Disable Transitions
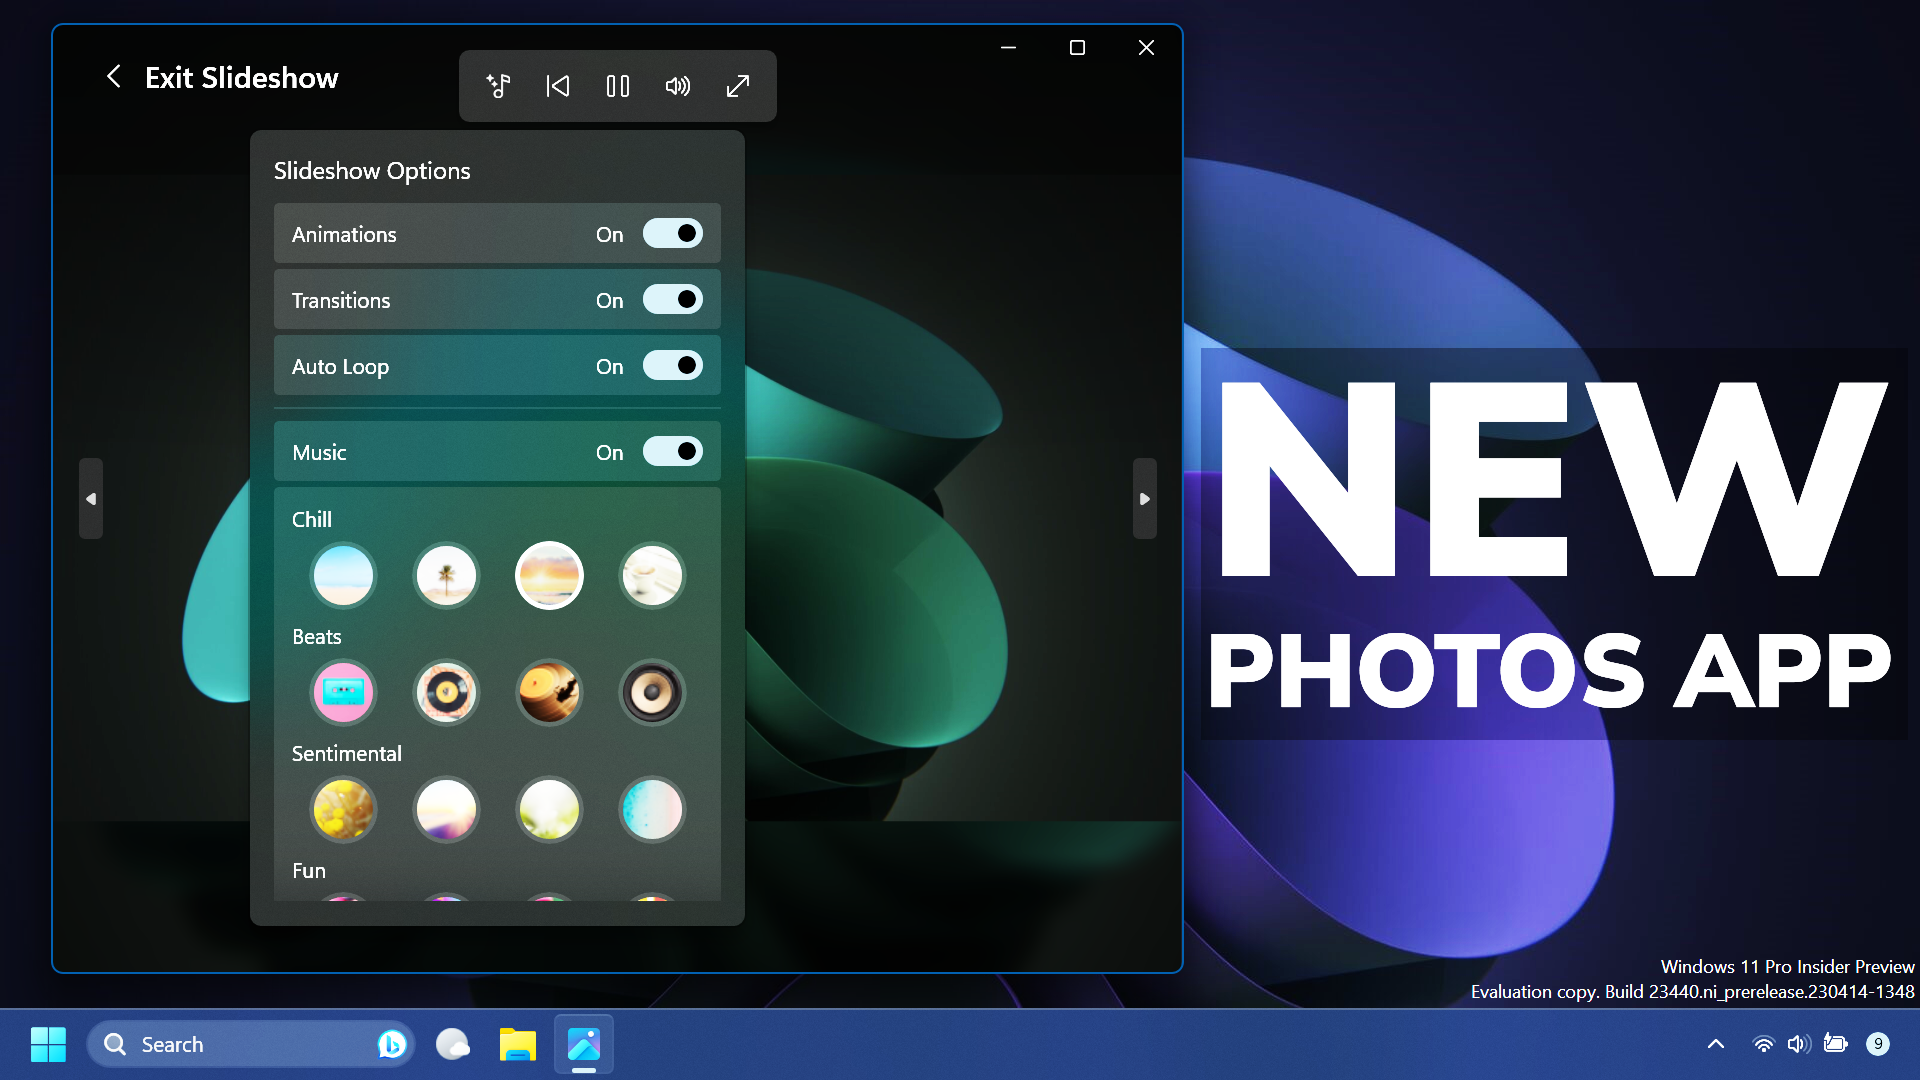Viewport: 1920px width, 1080px height. point(673,299)
